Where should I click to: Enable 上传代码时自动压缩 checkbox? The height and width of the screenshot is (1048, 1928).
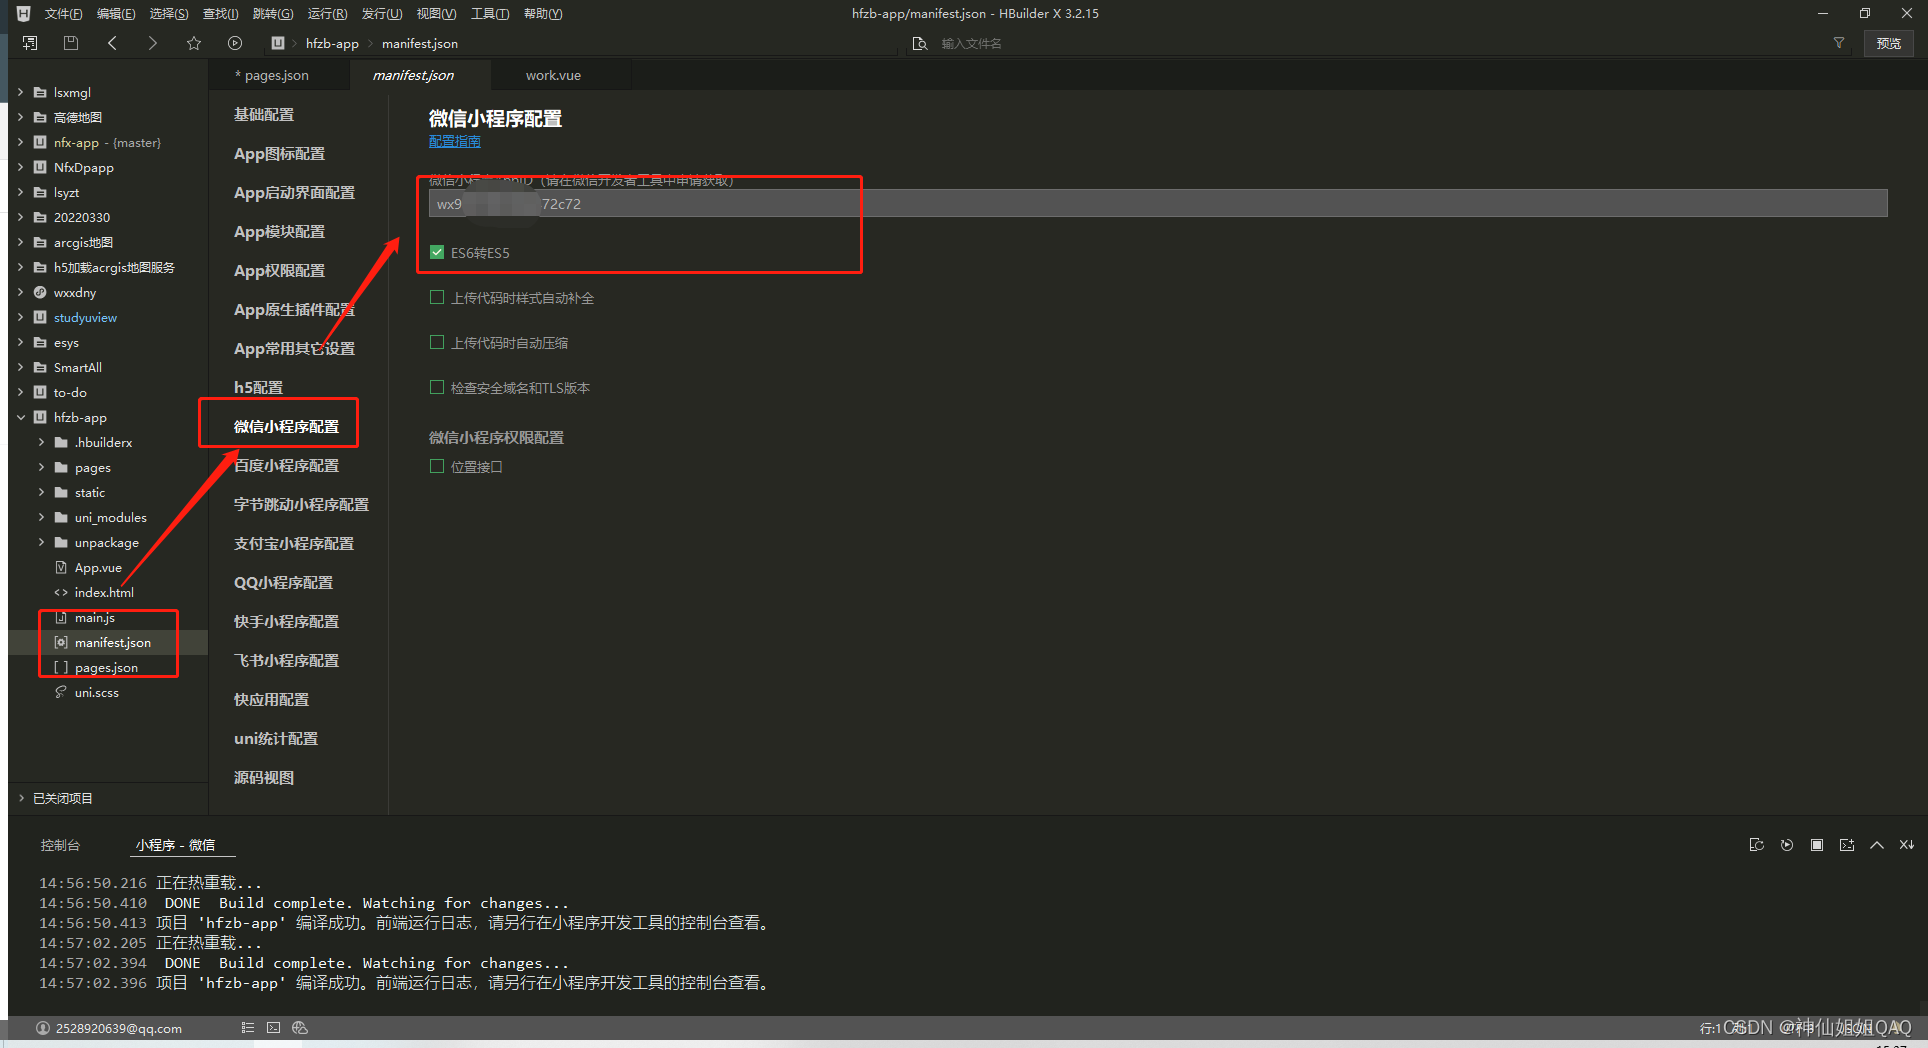point(437,342)
